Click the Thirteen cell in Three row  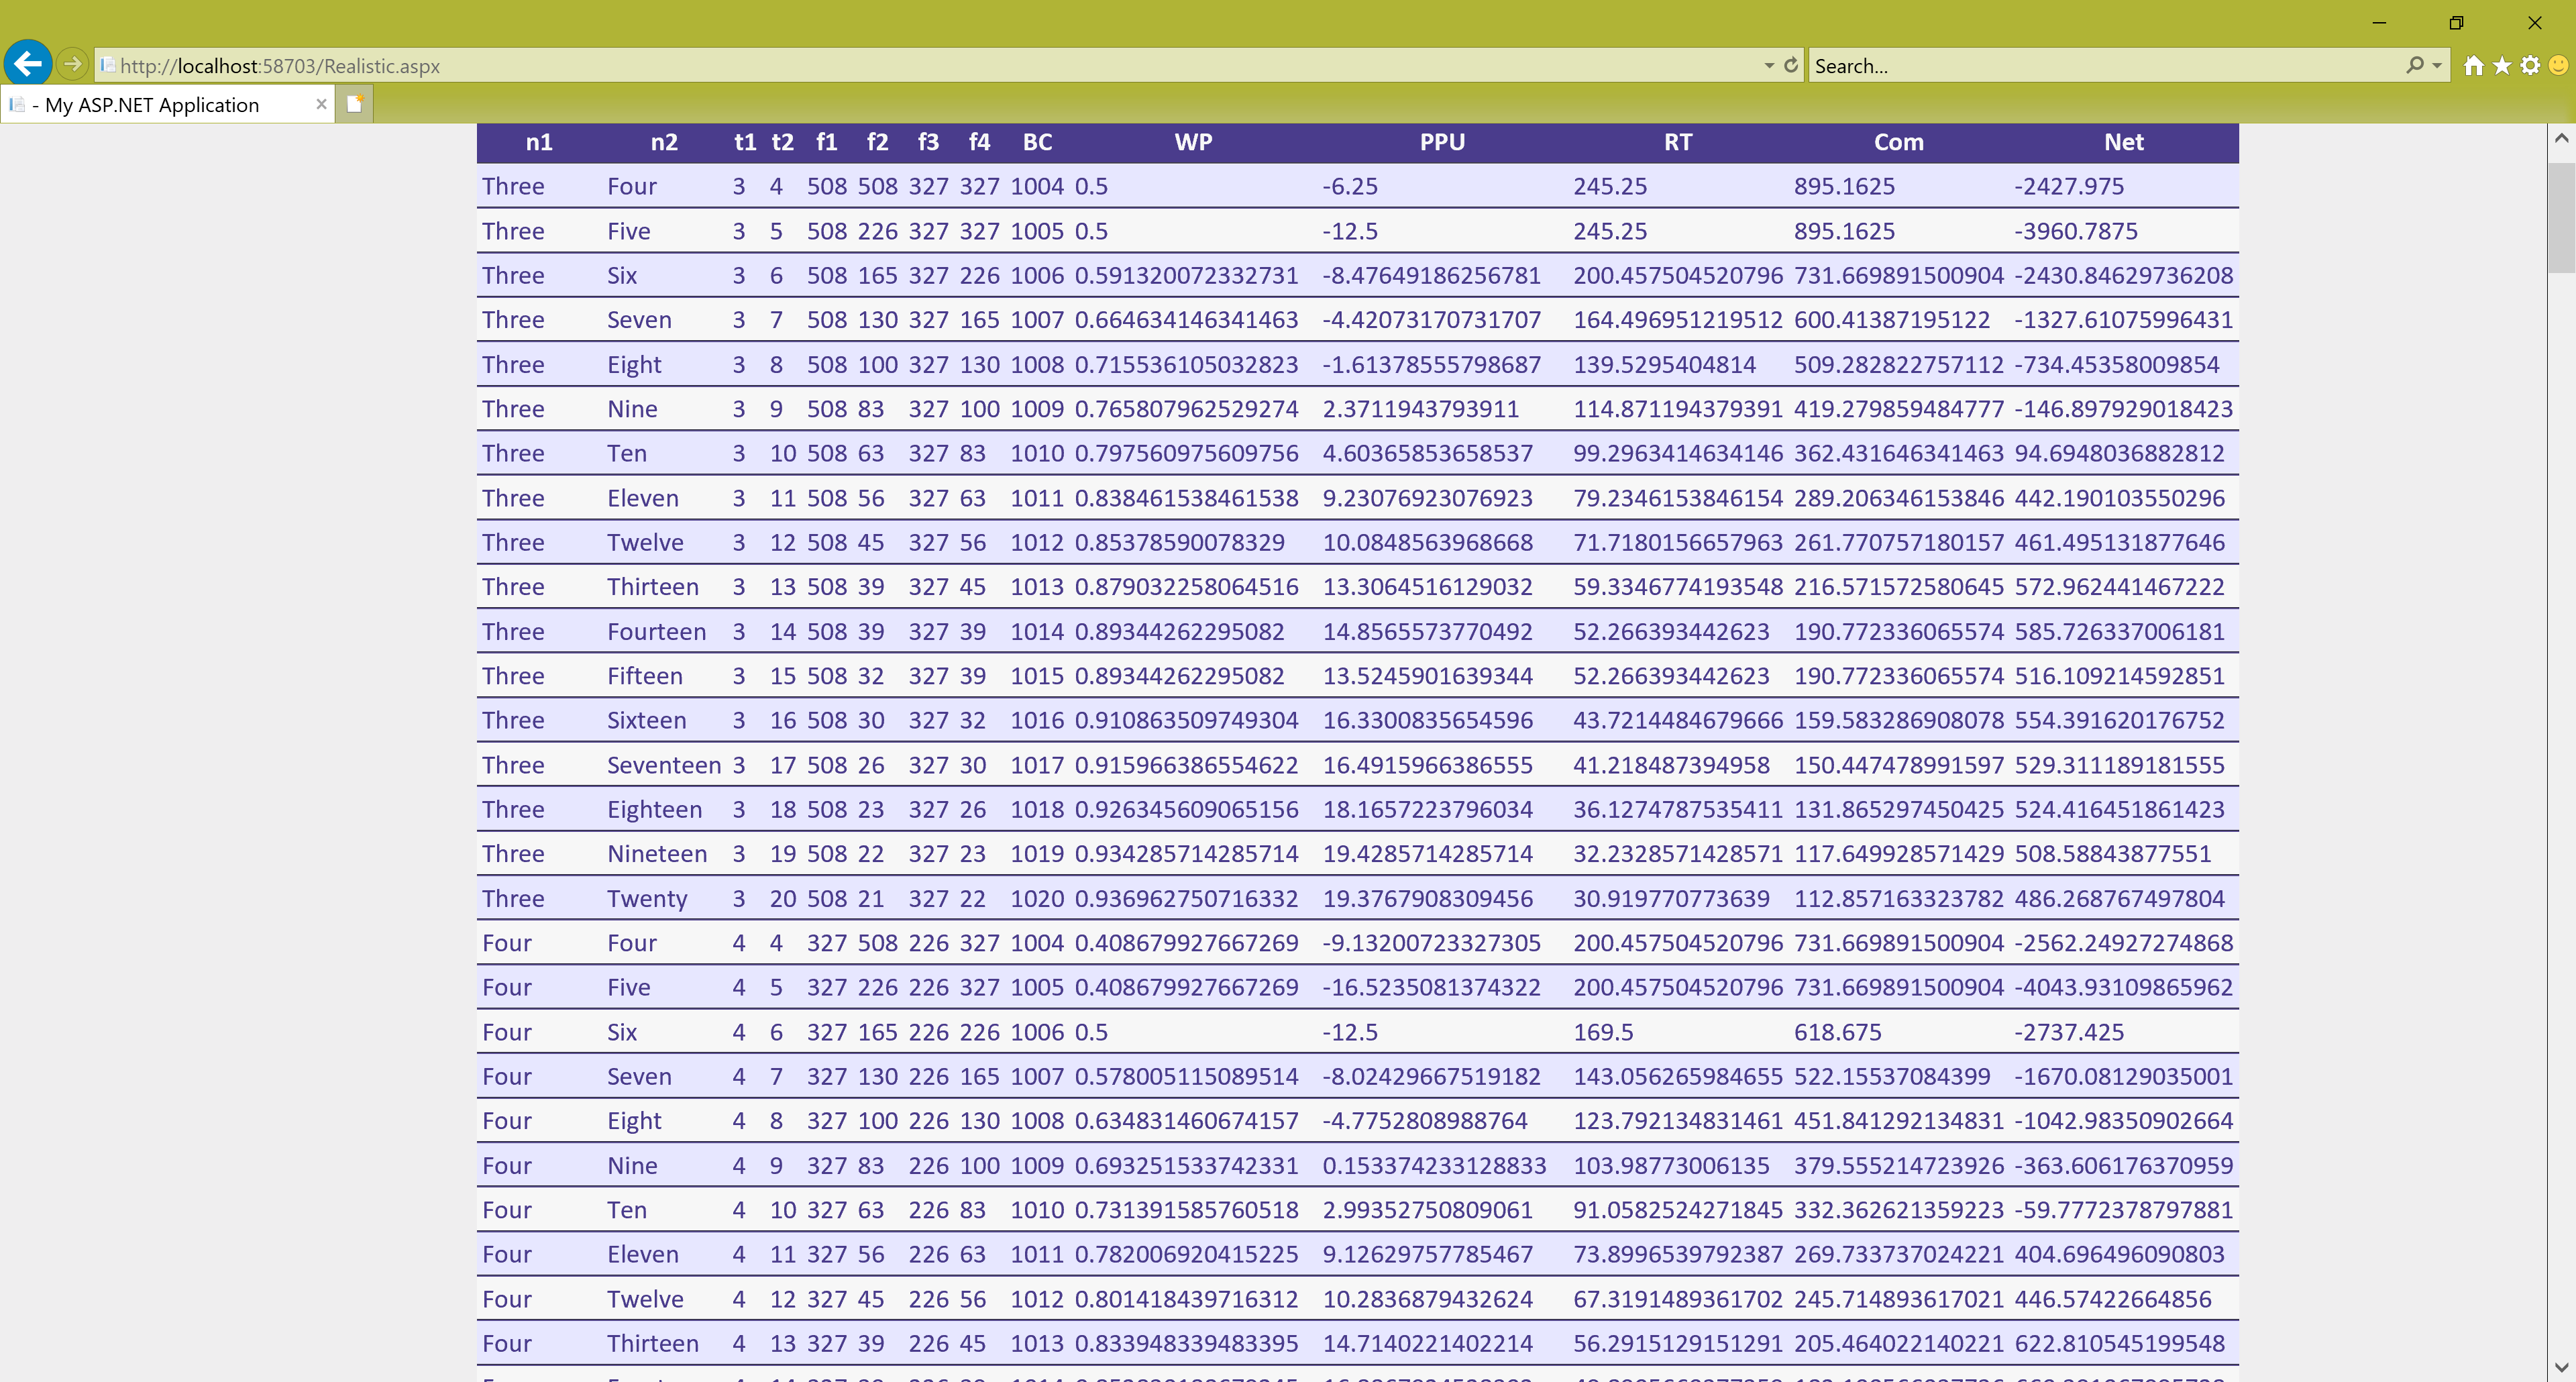[x=652, y=587]
